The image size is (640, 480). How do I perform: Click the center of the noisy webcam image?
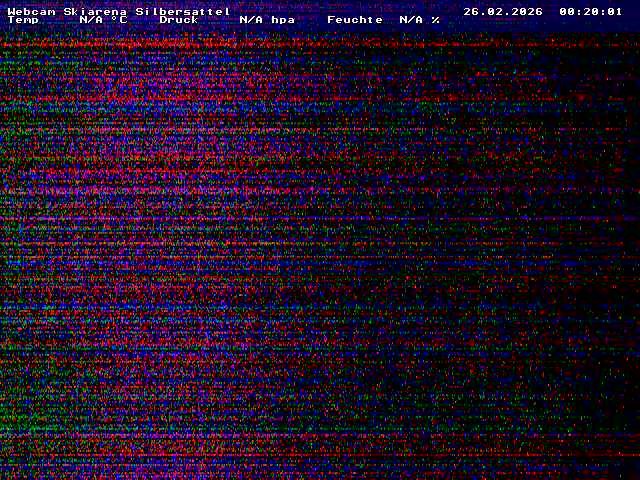[x=320, y=250]
